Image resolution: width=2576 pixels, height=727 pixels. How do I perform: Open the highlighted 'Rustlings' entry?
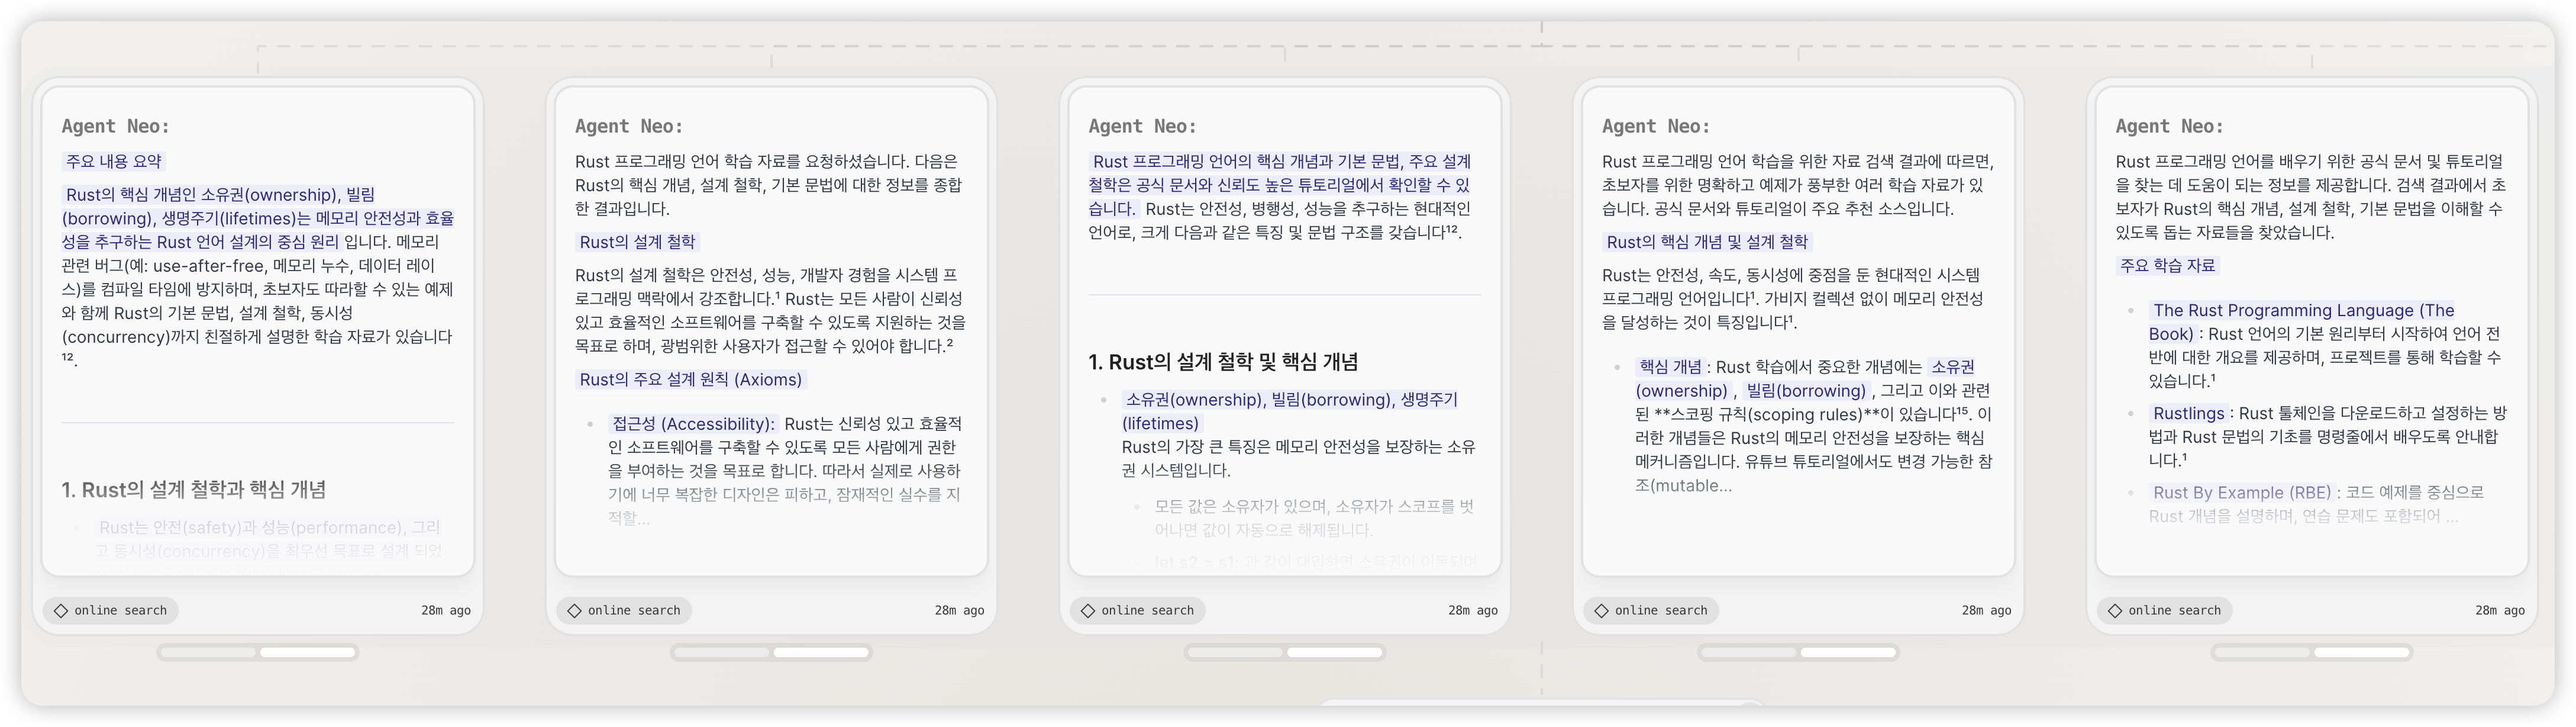click(x=2188, y=414)
